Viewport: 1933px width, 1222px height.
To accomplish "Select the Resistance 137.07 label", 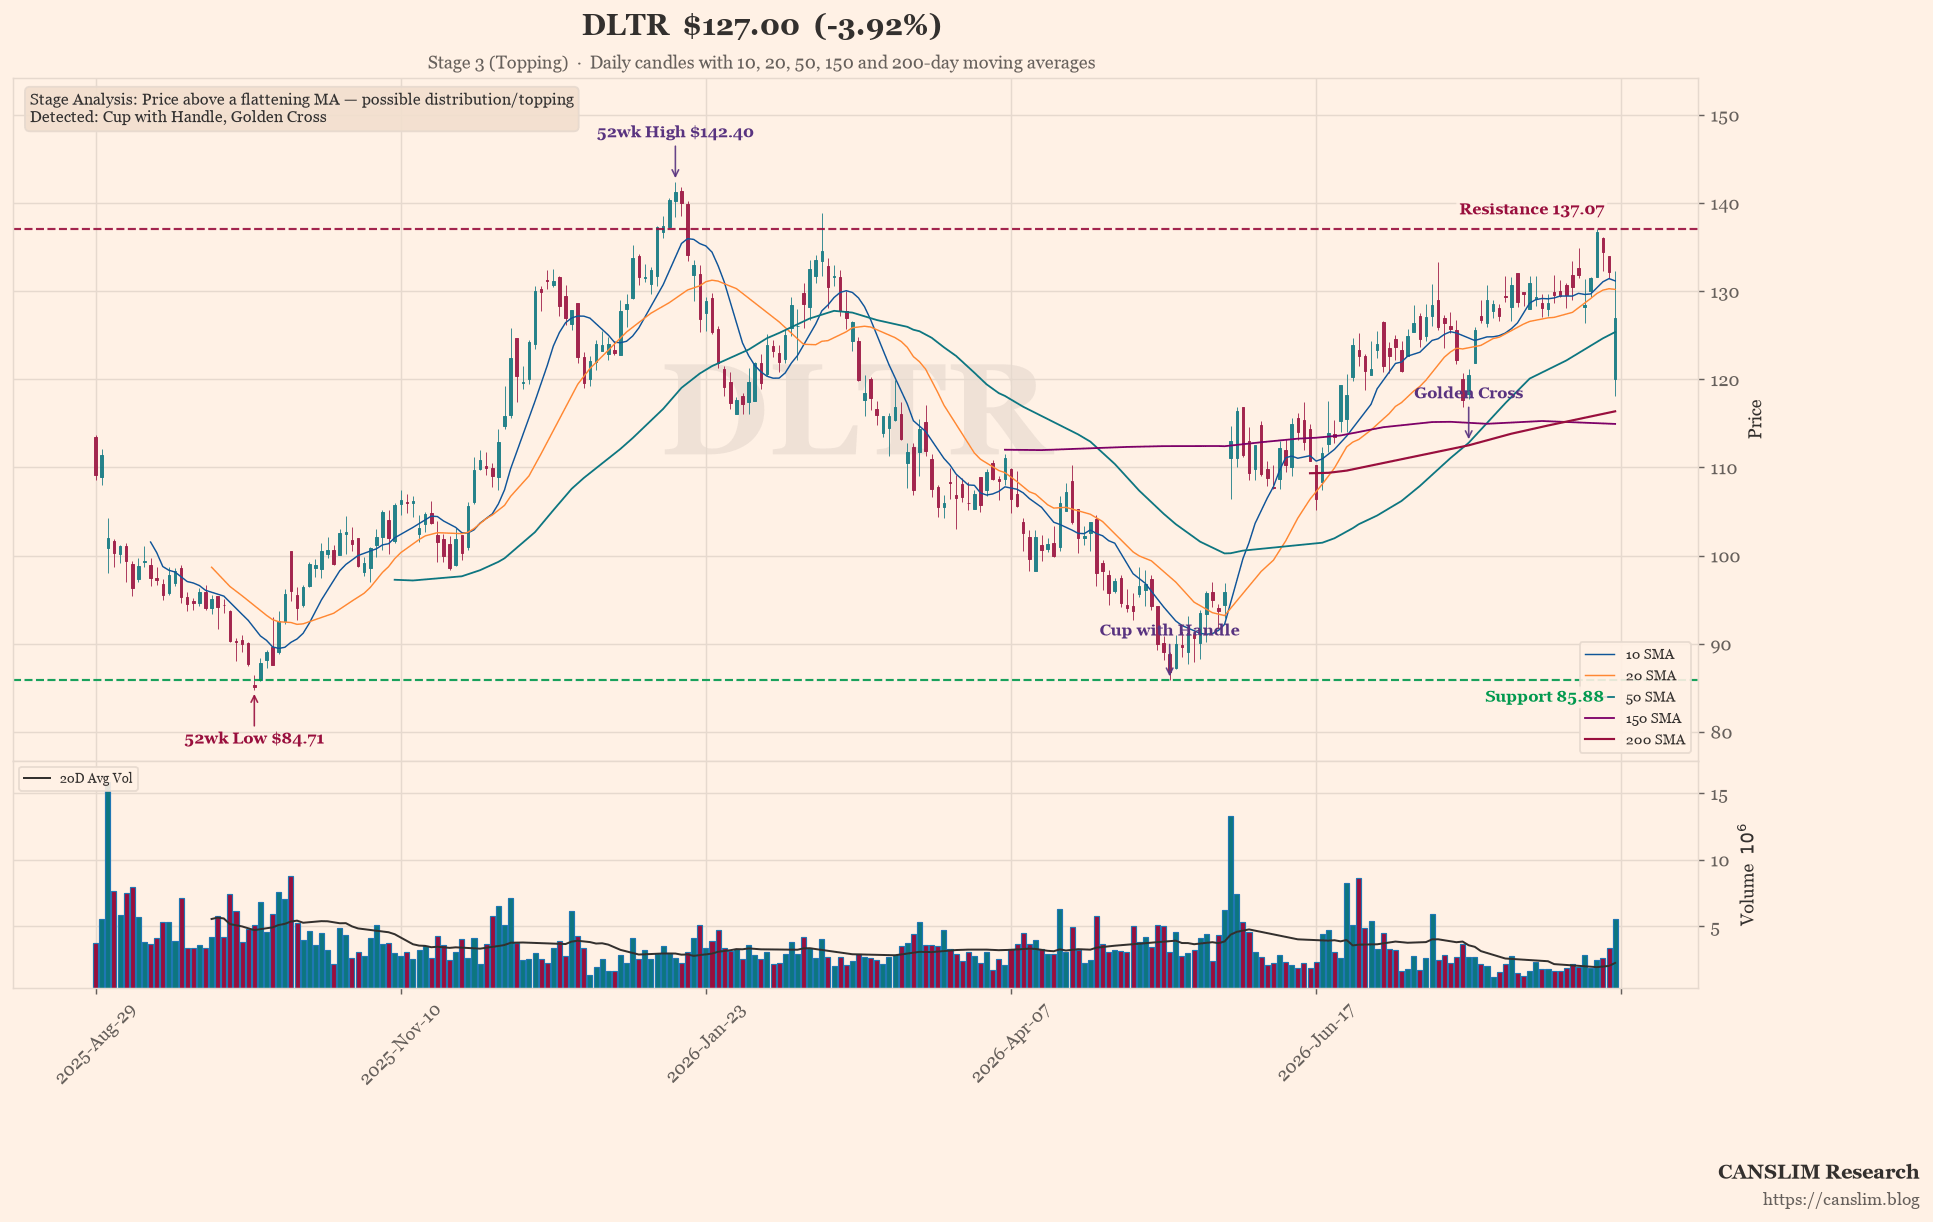I will tap(1531, 209).
